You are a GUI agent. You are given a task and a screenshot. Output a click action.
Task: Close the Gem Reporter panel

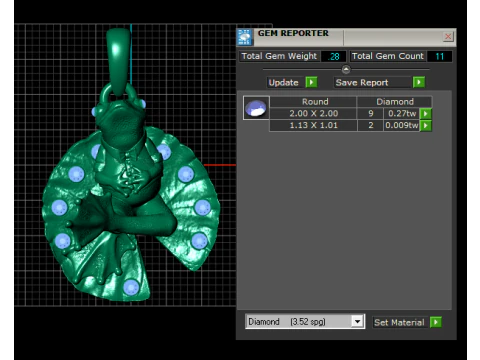448,36
